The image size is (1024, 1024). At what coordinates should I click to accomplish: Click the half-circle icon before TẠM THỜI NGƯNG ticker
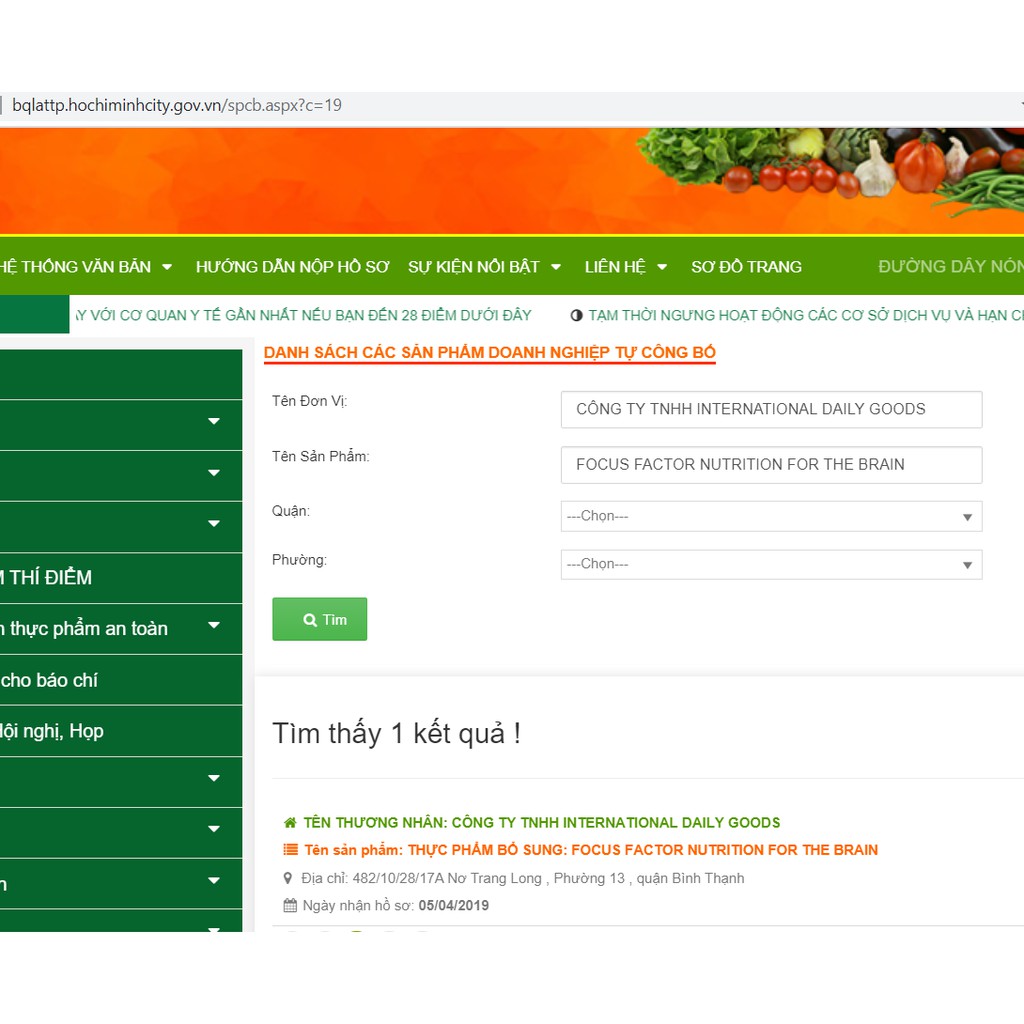[x=576, y=315]
